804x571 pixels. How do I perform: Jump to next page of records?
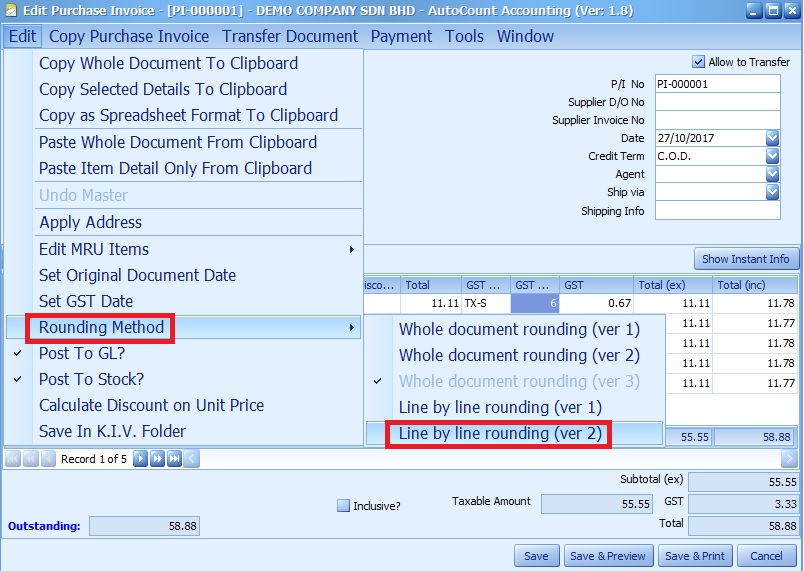(x=157, y=459)
